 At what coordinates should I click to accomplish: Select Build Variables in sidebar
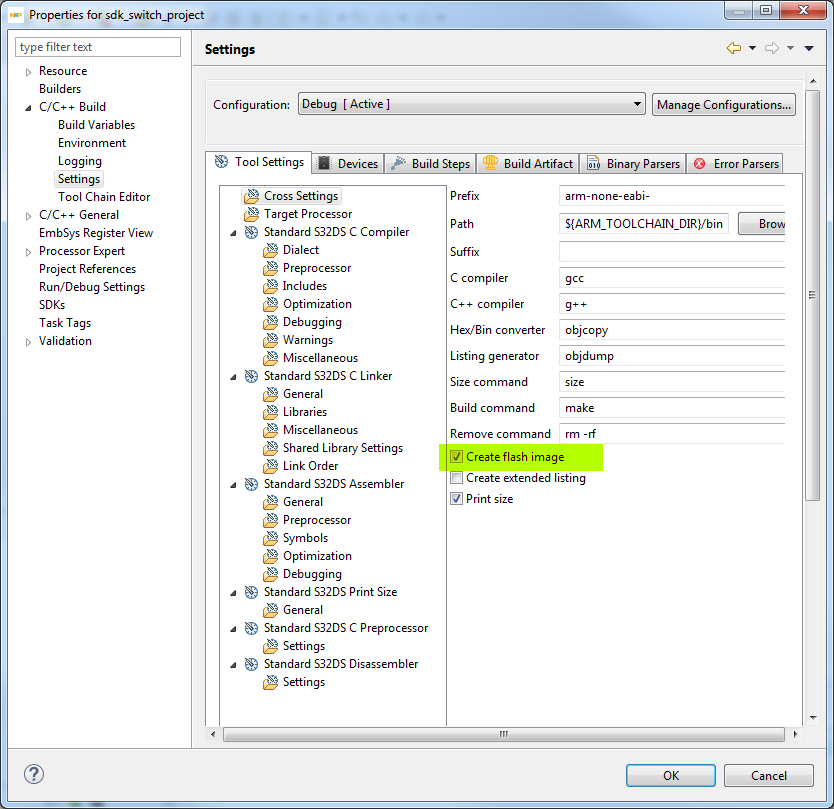pyautogui.click(x=96, y=125)
